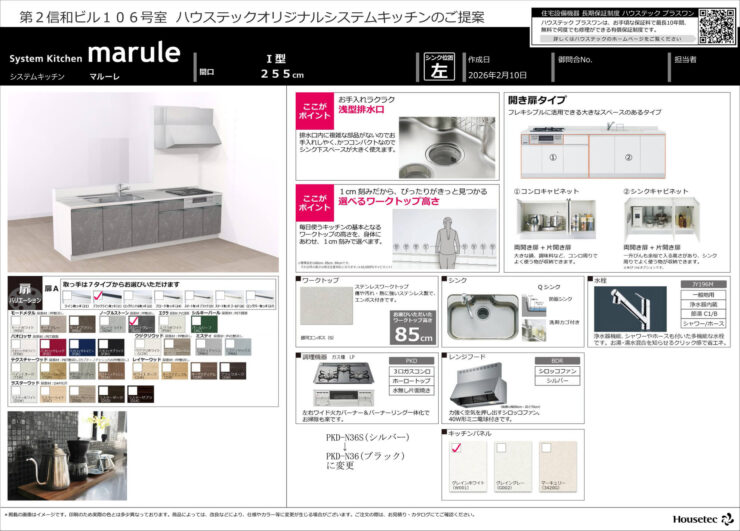The image size is (740, 531).
Task: Click the 選べるワークトップ高さ pink heading
Action: point(388,201)
